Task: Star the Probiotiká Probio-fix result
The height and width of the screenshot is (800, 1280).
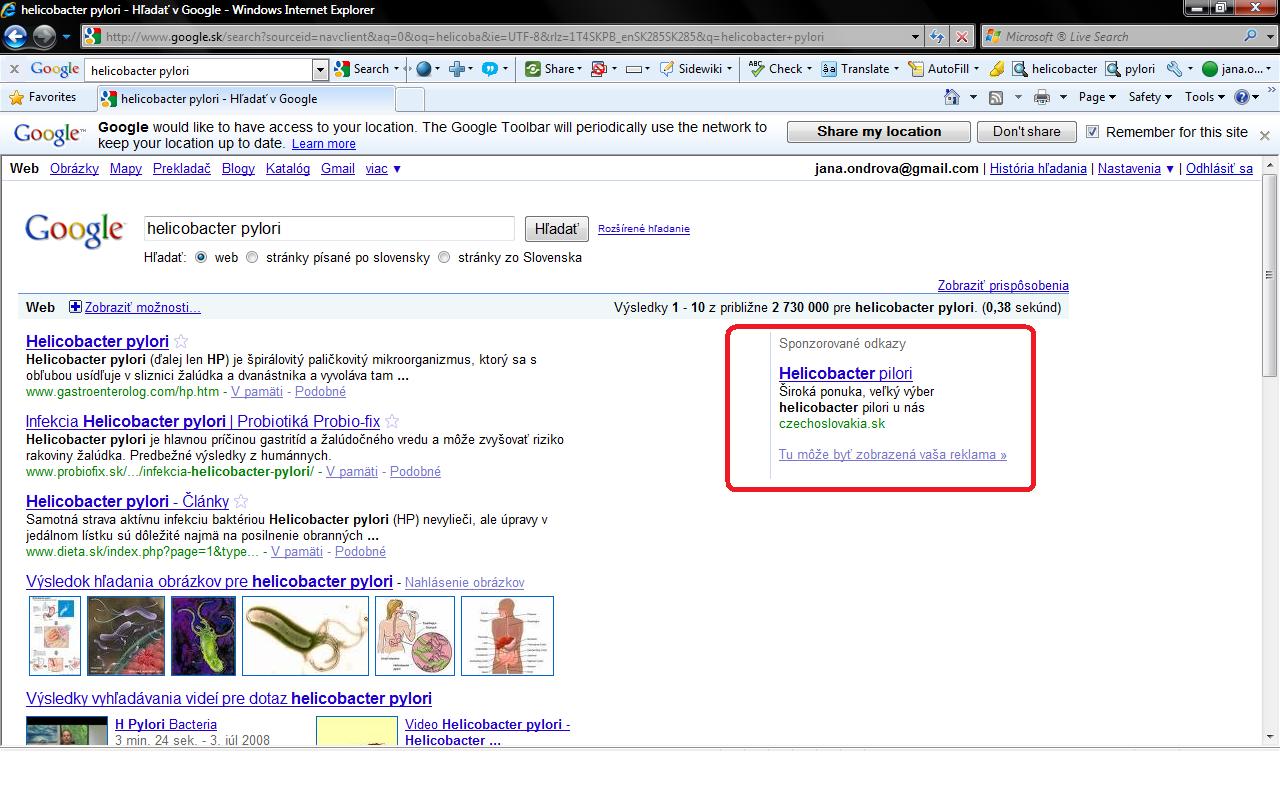Action: tap(392, 421)
